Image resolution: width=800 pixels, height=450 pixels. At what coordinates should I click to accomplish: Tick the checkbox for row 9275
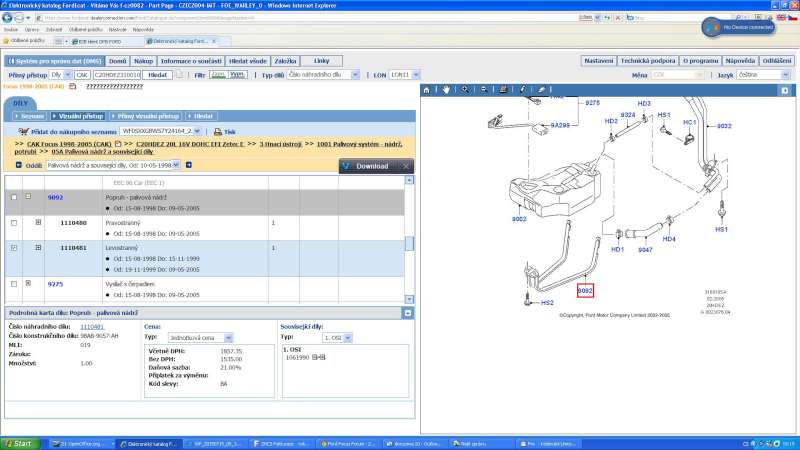click(13, 284)
